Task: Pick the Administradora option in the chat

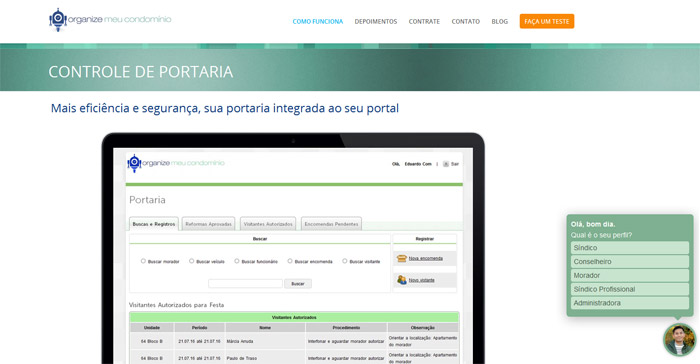Action: [x=629, y=303]
